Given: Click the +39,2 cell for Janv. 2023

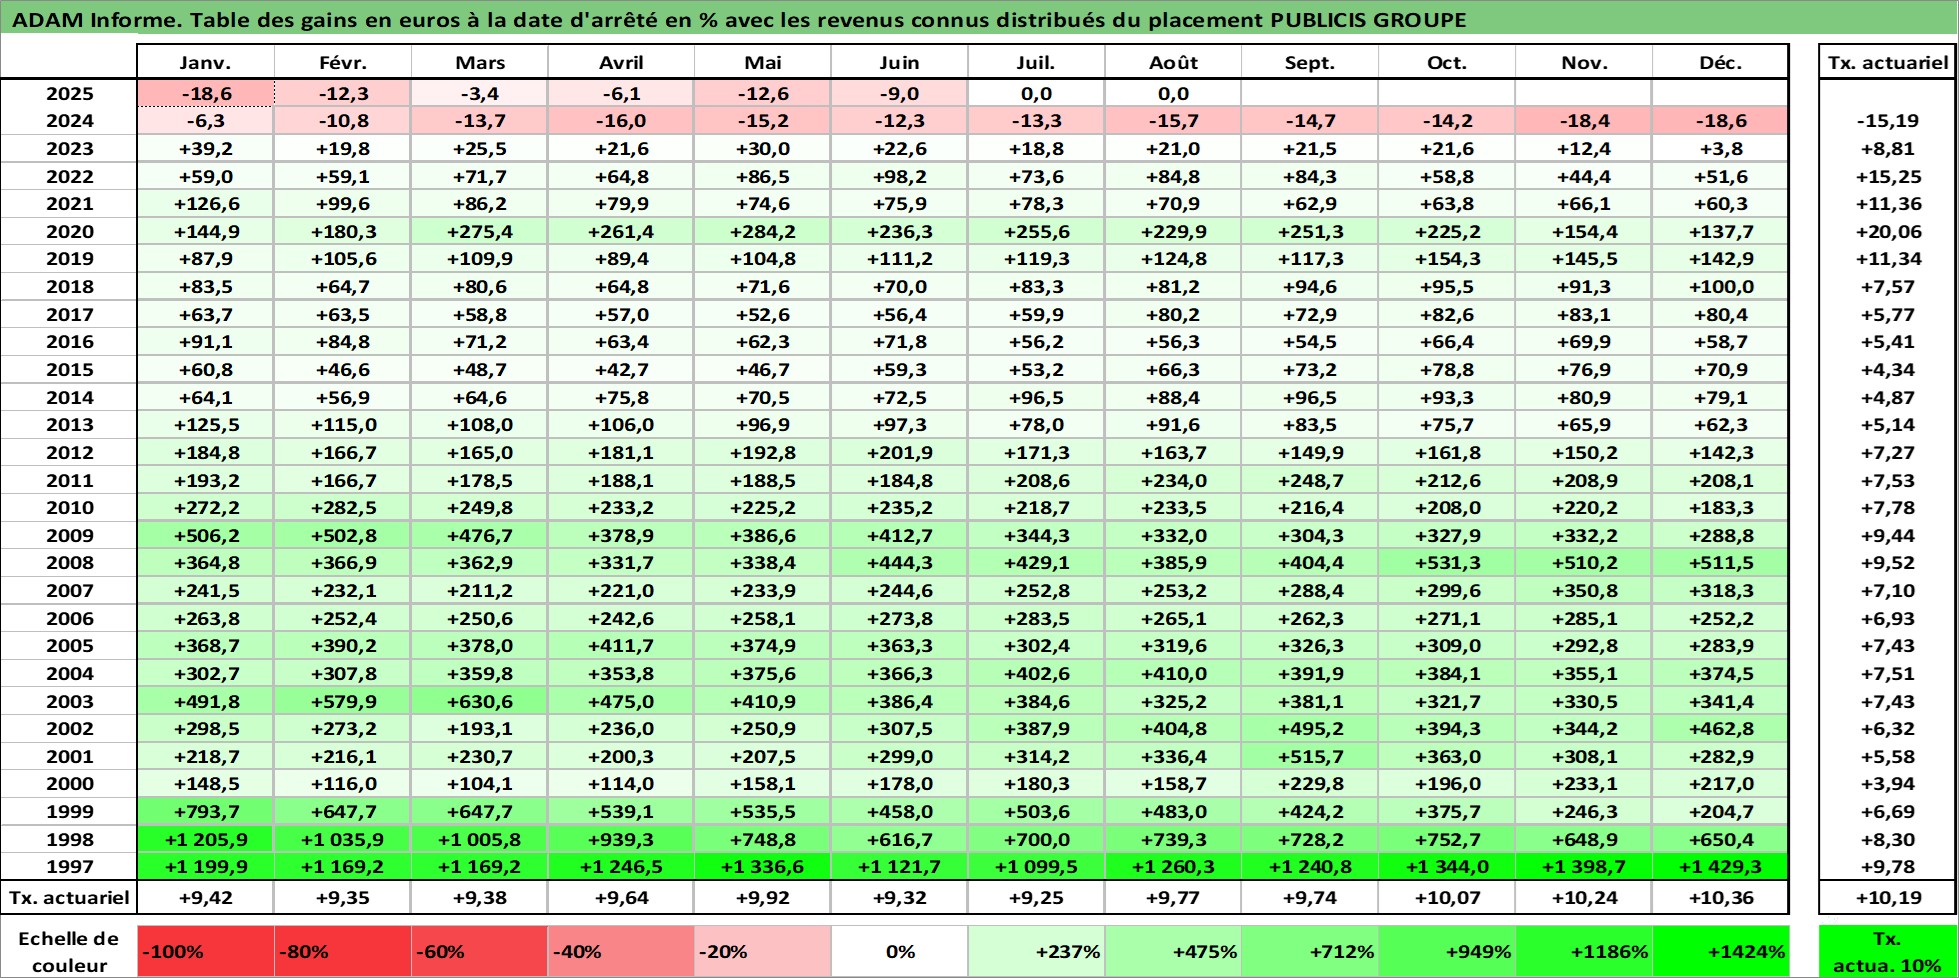Looking at the screenshot, I should pyautogui.click(x=205, y=148).
